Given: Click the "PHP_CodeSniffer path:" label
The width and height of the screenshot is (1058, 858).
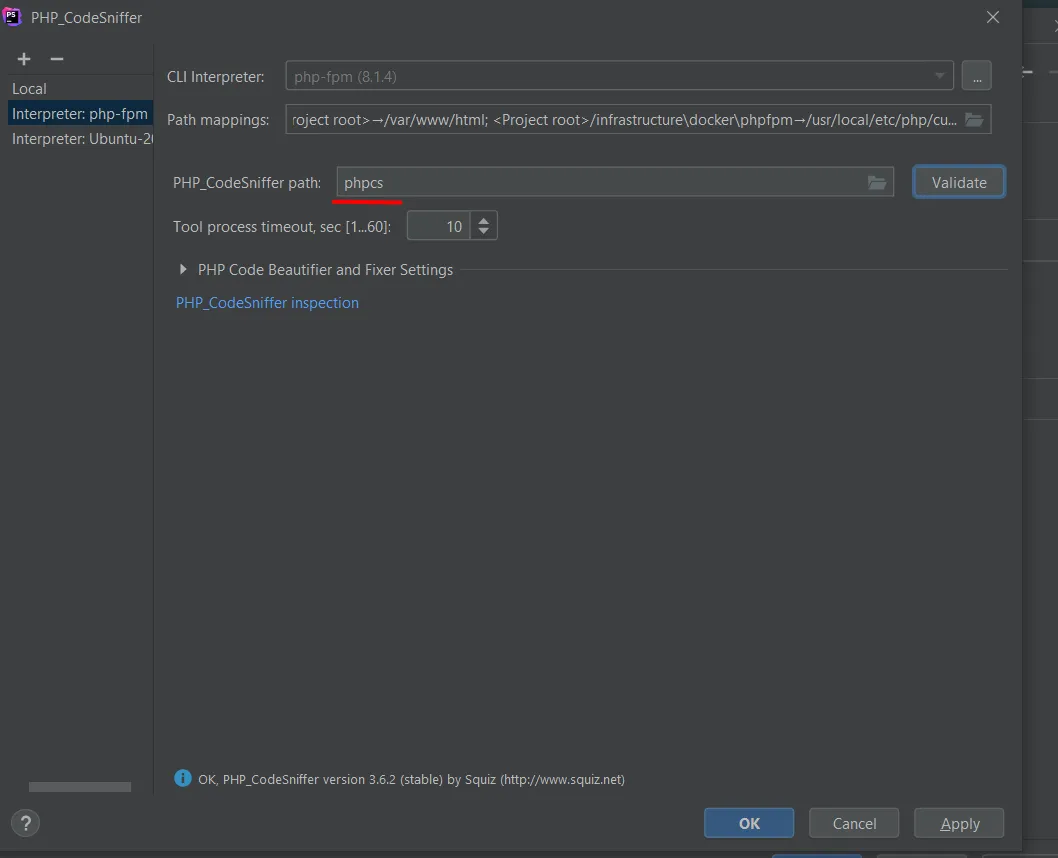Looking at the screenshot, I should click(x=247, y=183).
